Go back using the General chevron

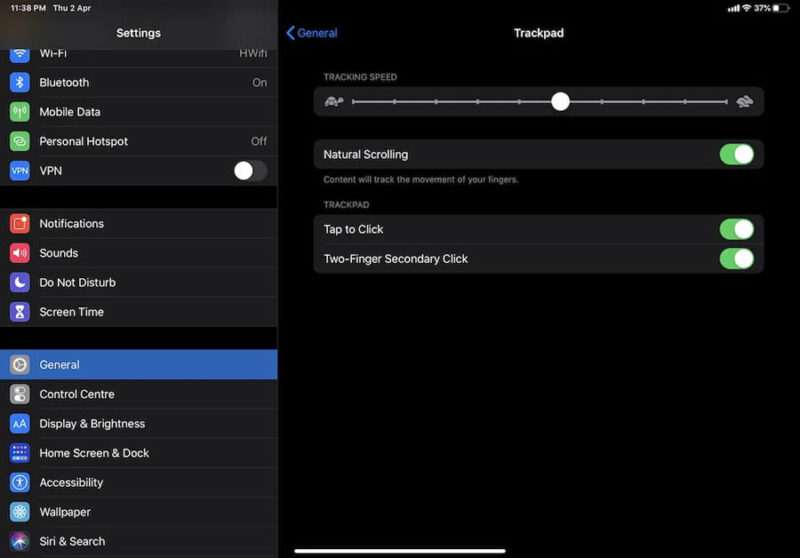click(x=312, y=33)
